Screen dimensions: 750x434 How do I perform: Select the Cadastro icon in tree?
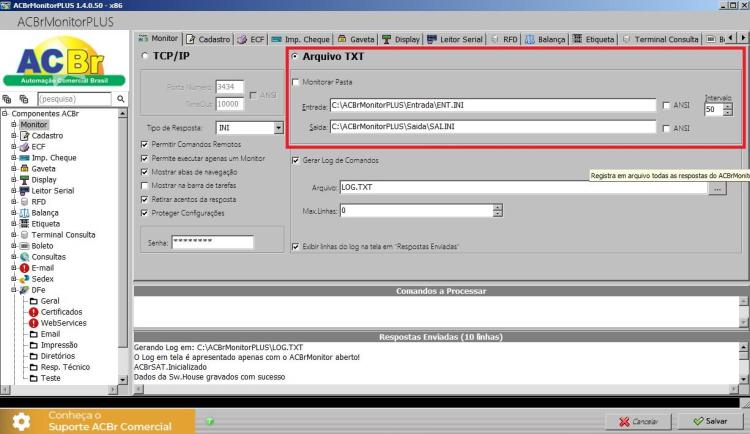tap(24, 136)
